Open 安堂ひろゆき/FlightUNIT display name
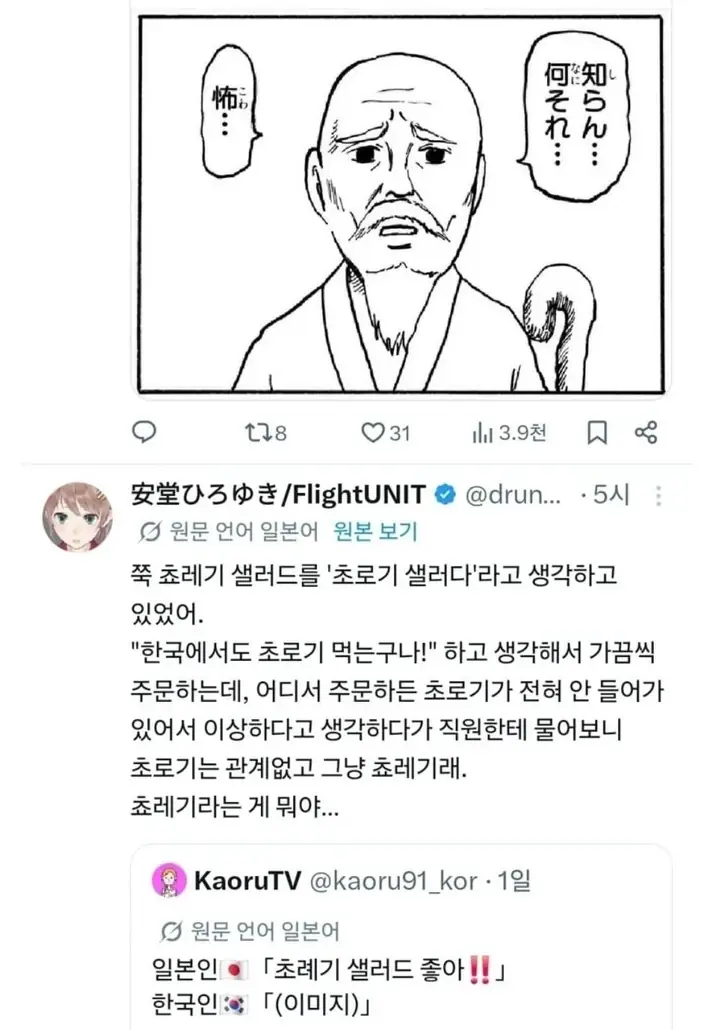714x1030 pixels. 279,495
